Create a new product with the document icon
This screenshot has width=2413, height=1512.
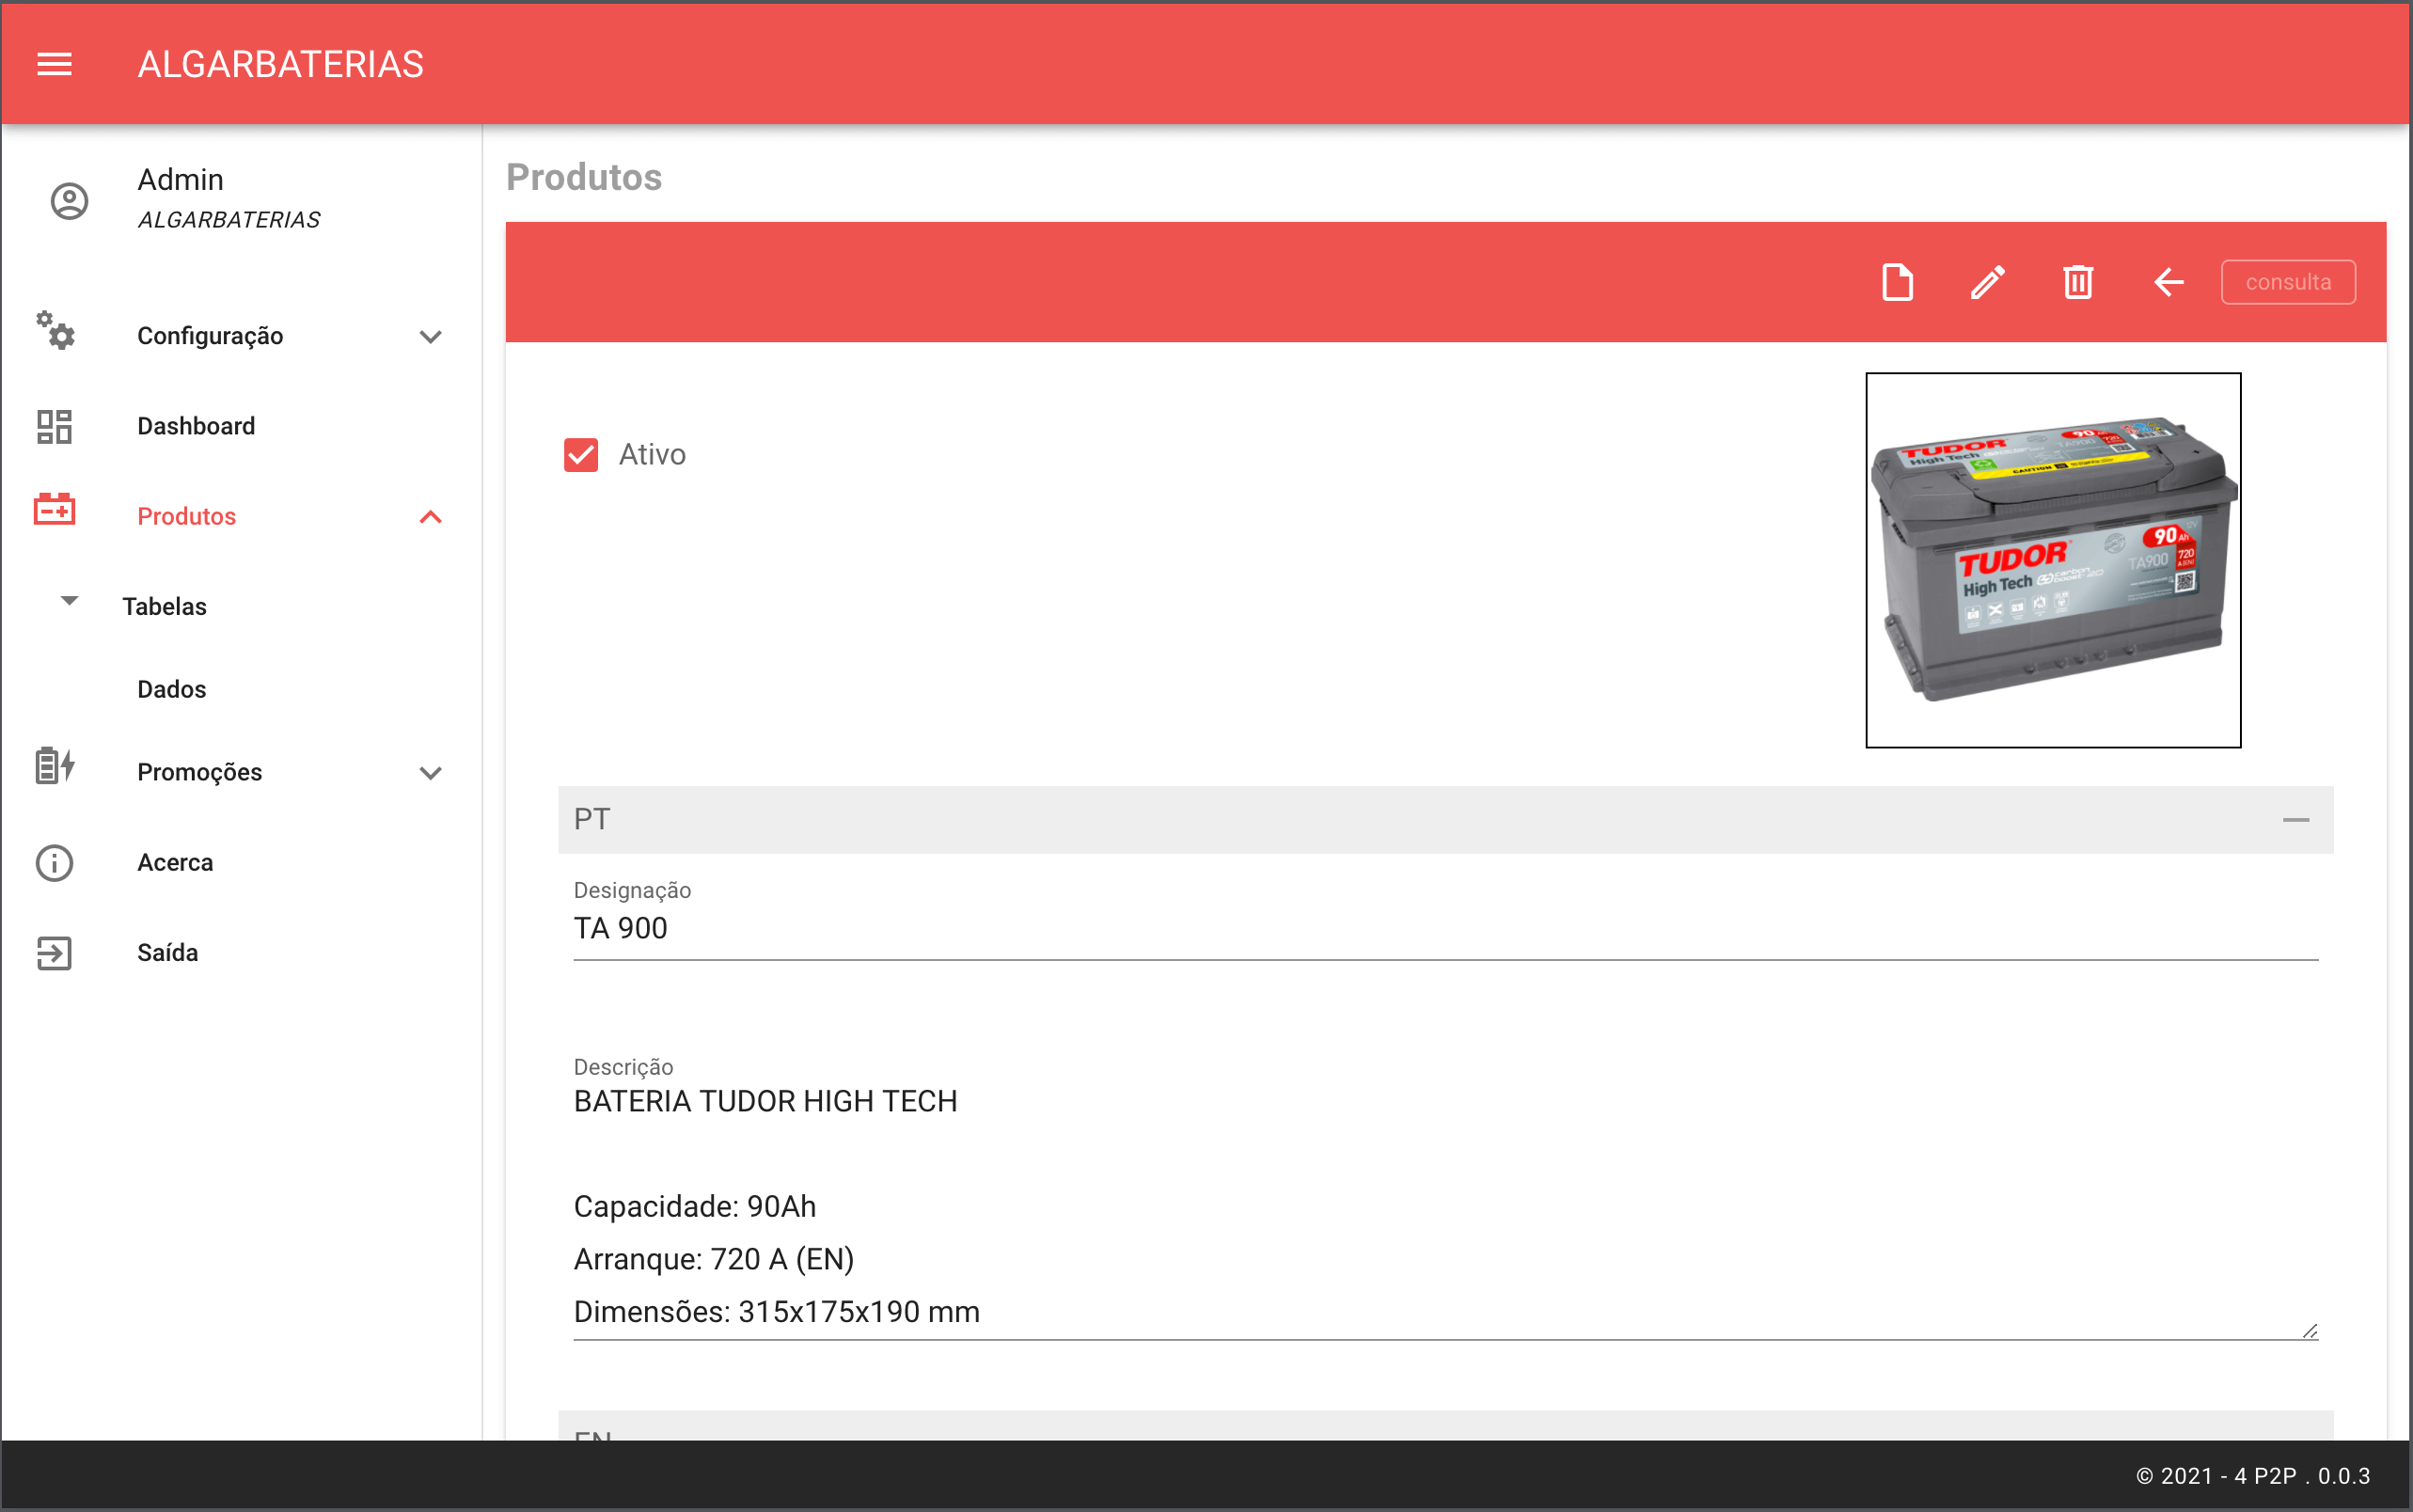pyautogui.click(x=1897, y=282)
